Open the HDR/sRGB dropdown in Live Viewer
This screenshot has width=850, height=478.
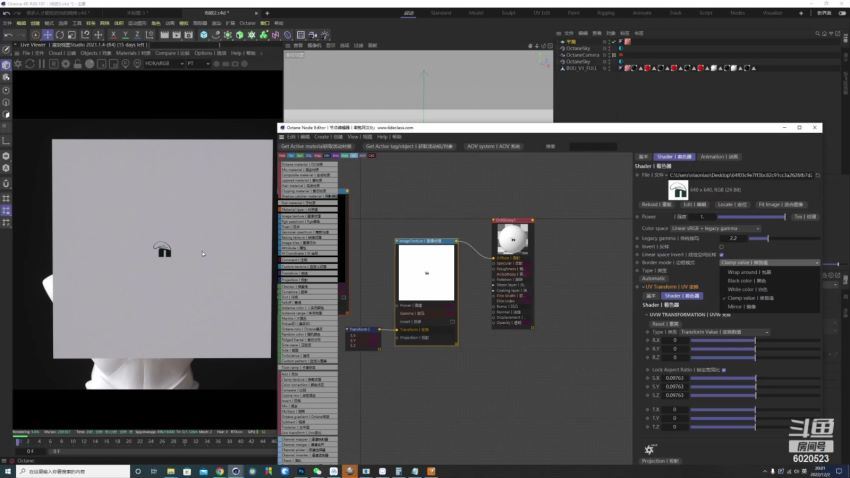160,64
